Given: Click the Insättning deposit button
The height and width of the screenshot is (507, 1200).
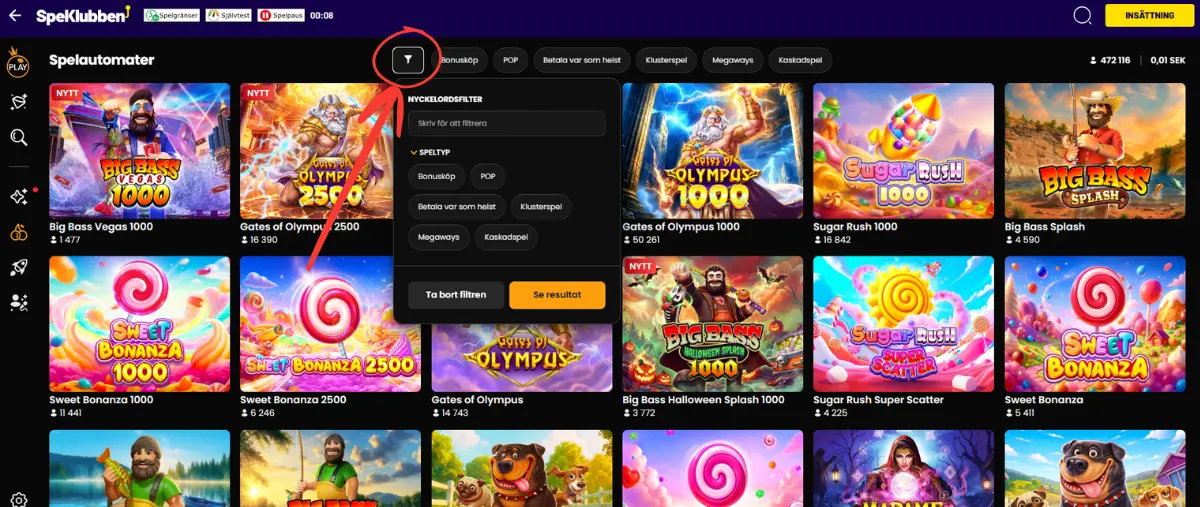Looking at the screenshot, I should coord(1149,15).
